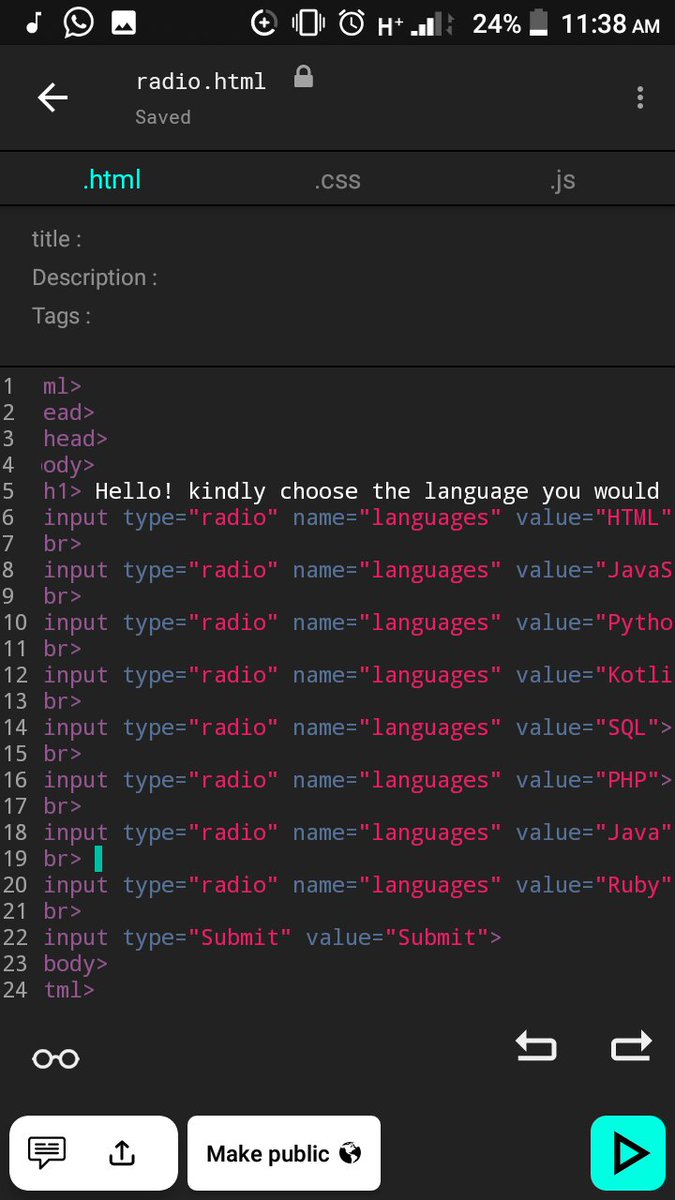
Task: Go back using the arrow icon
Action: pos(52,97)
